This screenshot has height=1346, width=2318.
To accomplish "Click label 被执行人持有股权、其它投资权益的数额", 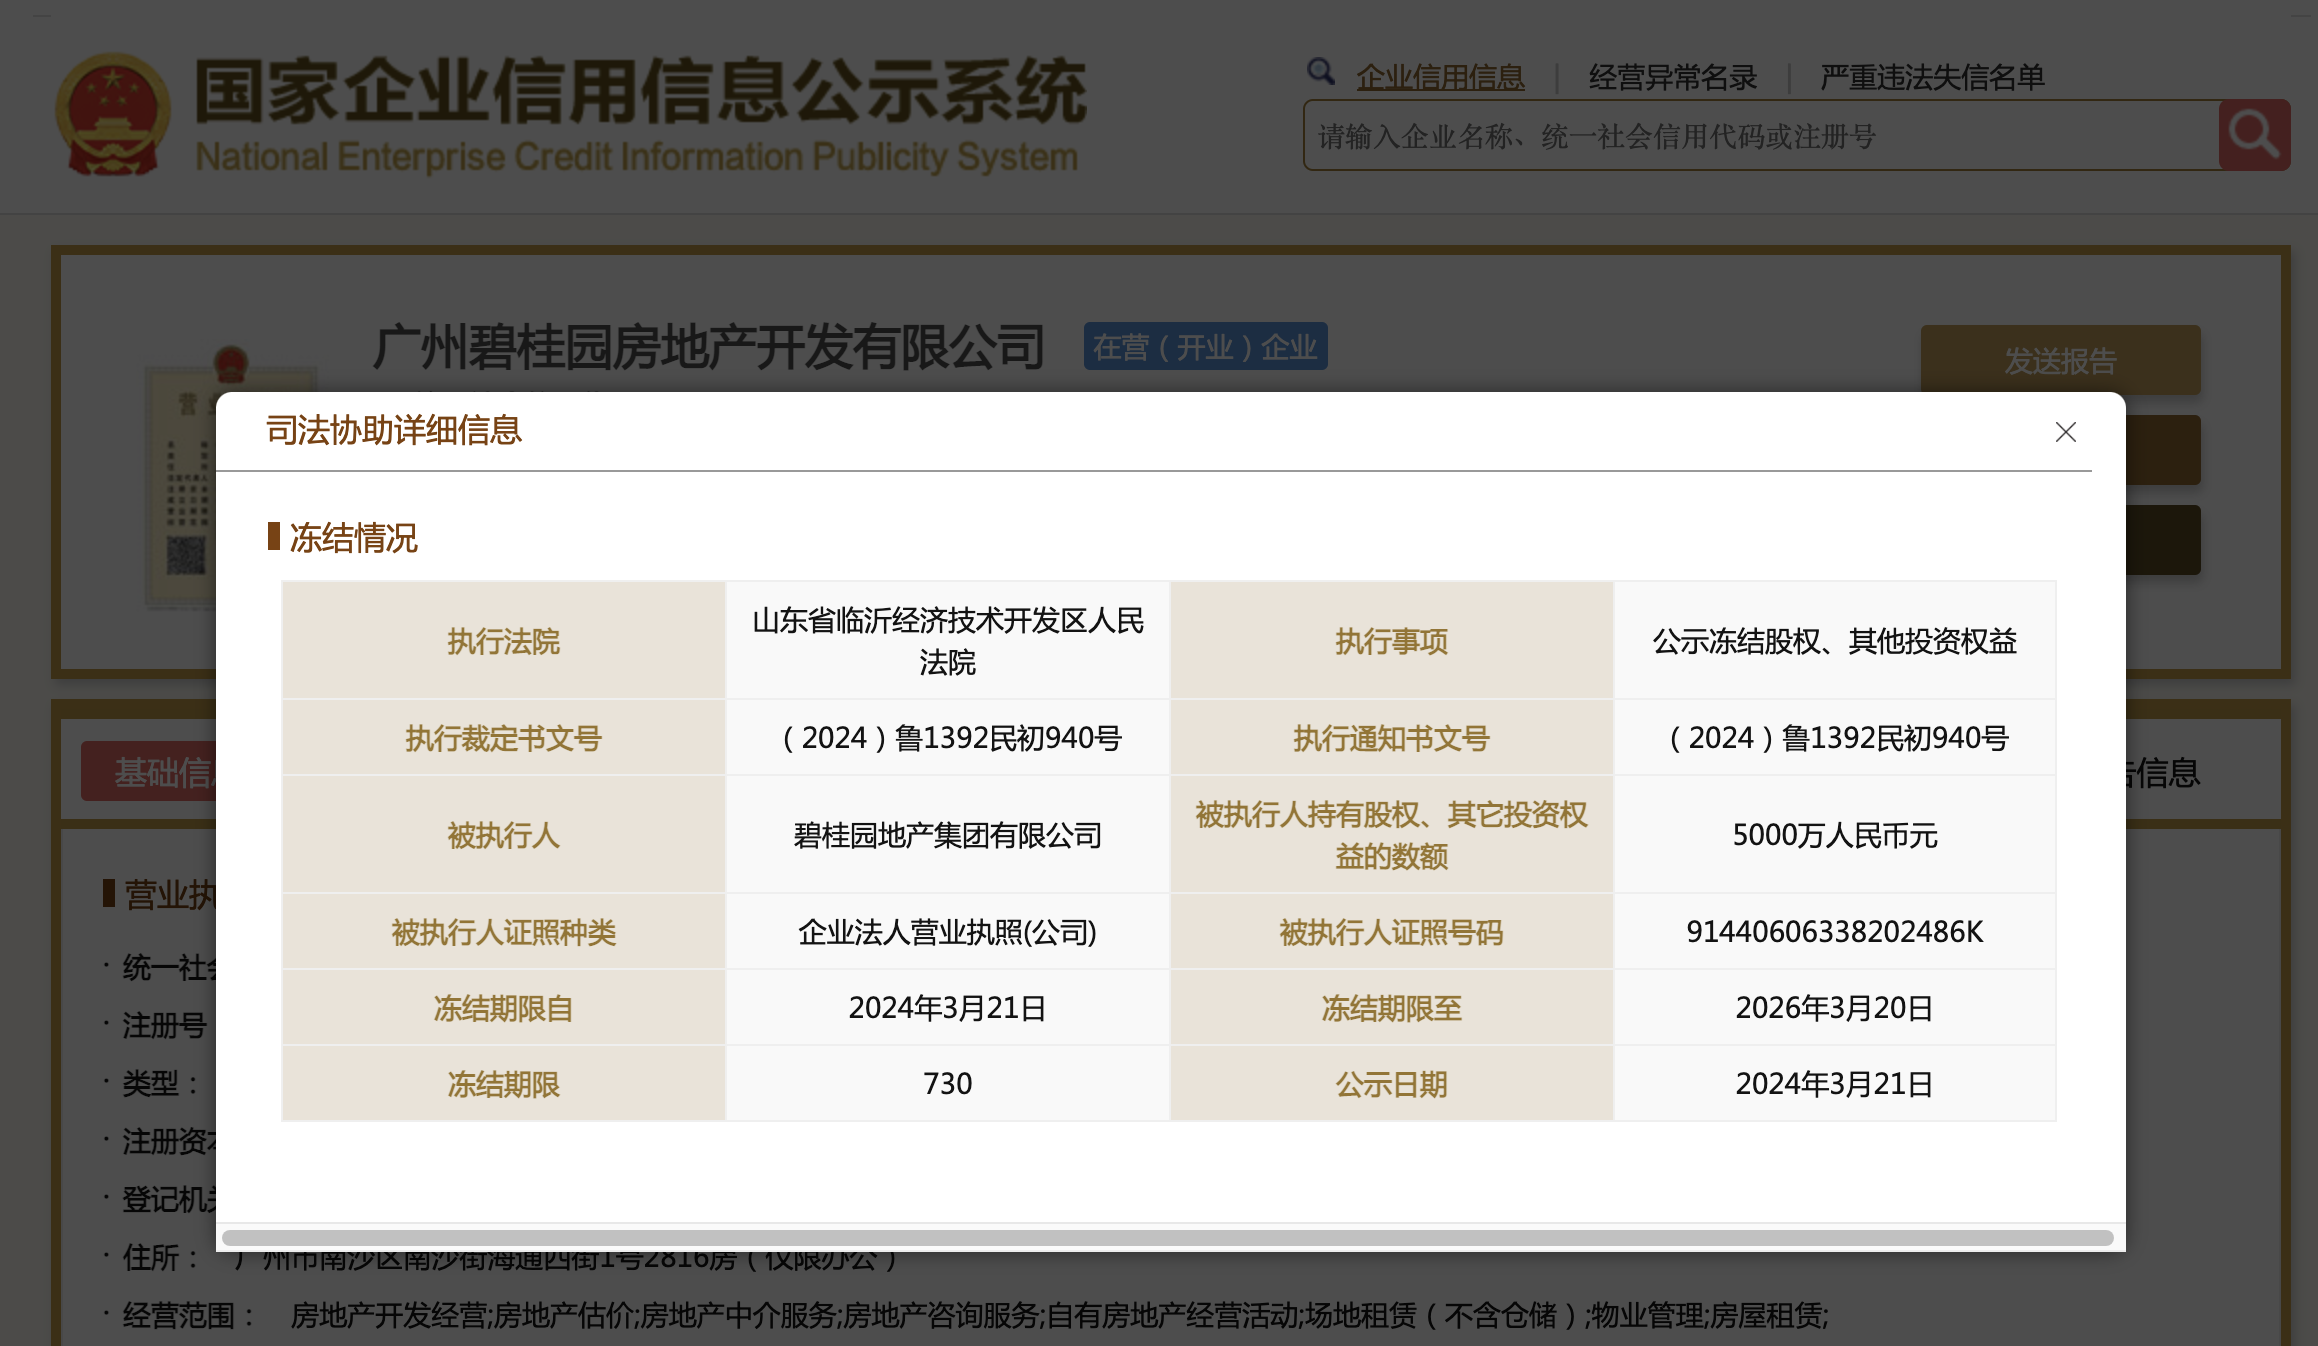I will click(1391, 835).
